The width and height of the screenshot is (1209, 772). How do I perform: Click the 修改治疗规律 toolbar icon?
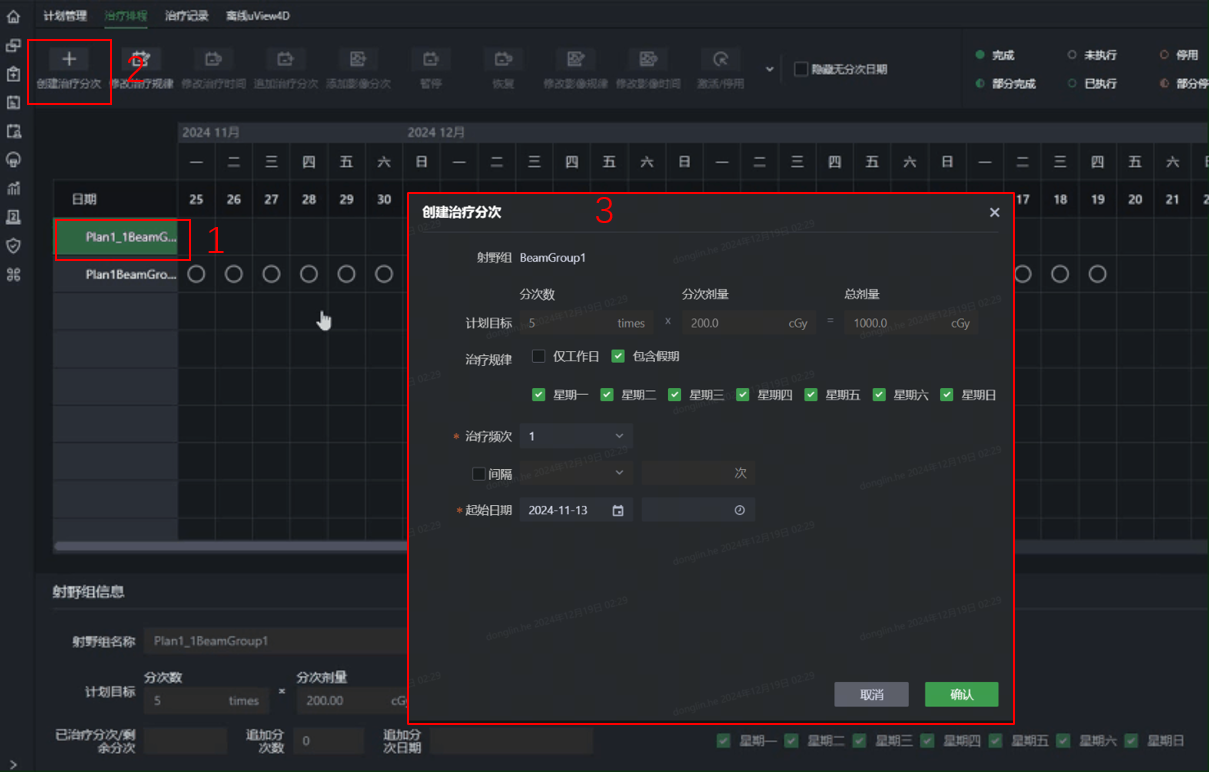click(141, 59)
